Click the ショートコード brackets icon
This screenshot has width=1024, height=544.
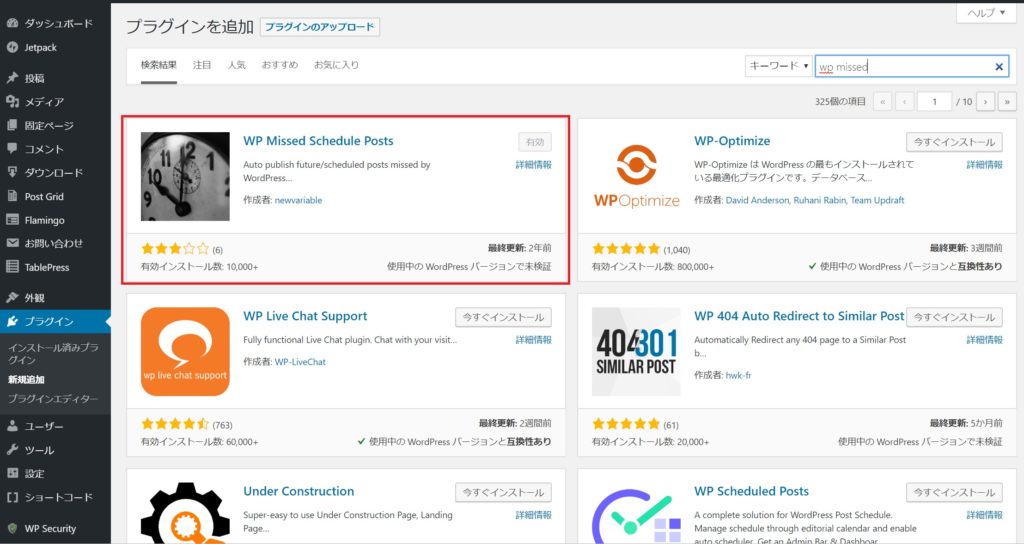click(x=12, y=498)
